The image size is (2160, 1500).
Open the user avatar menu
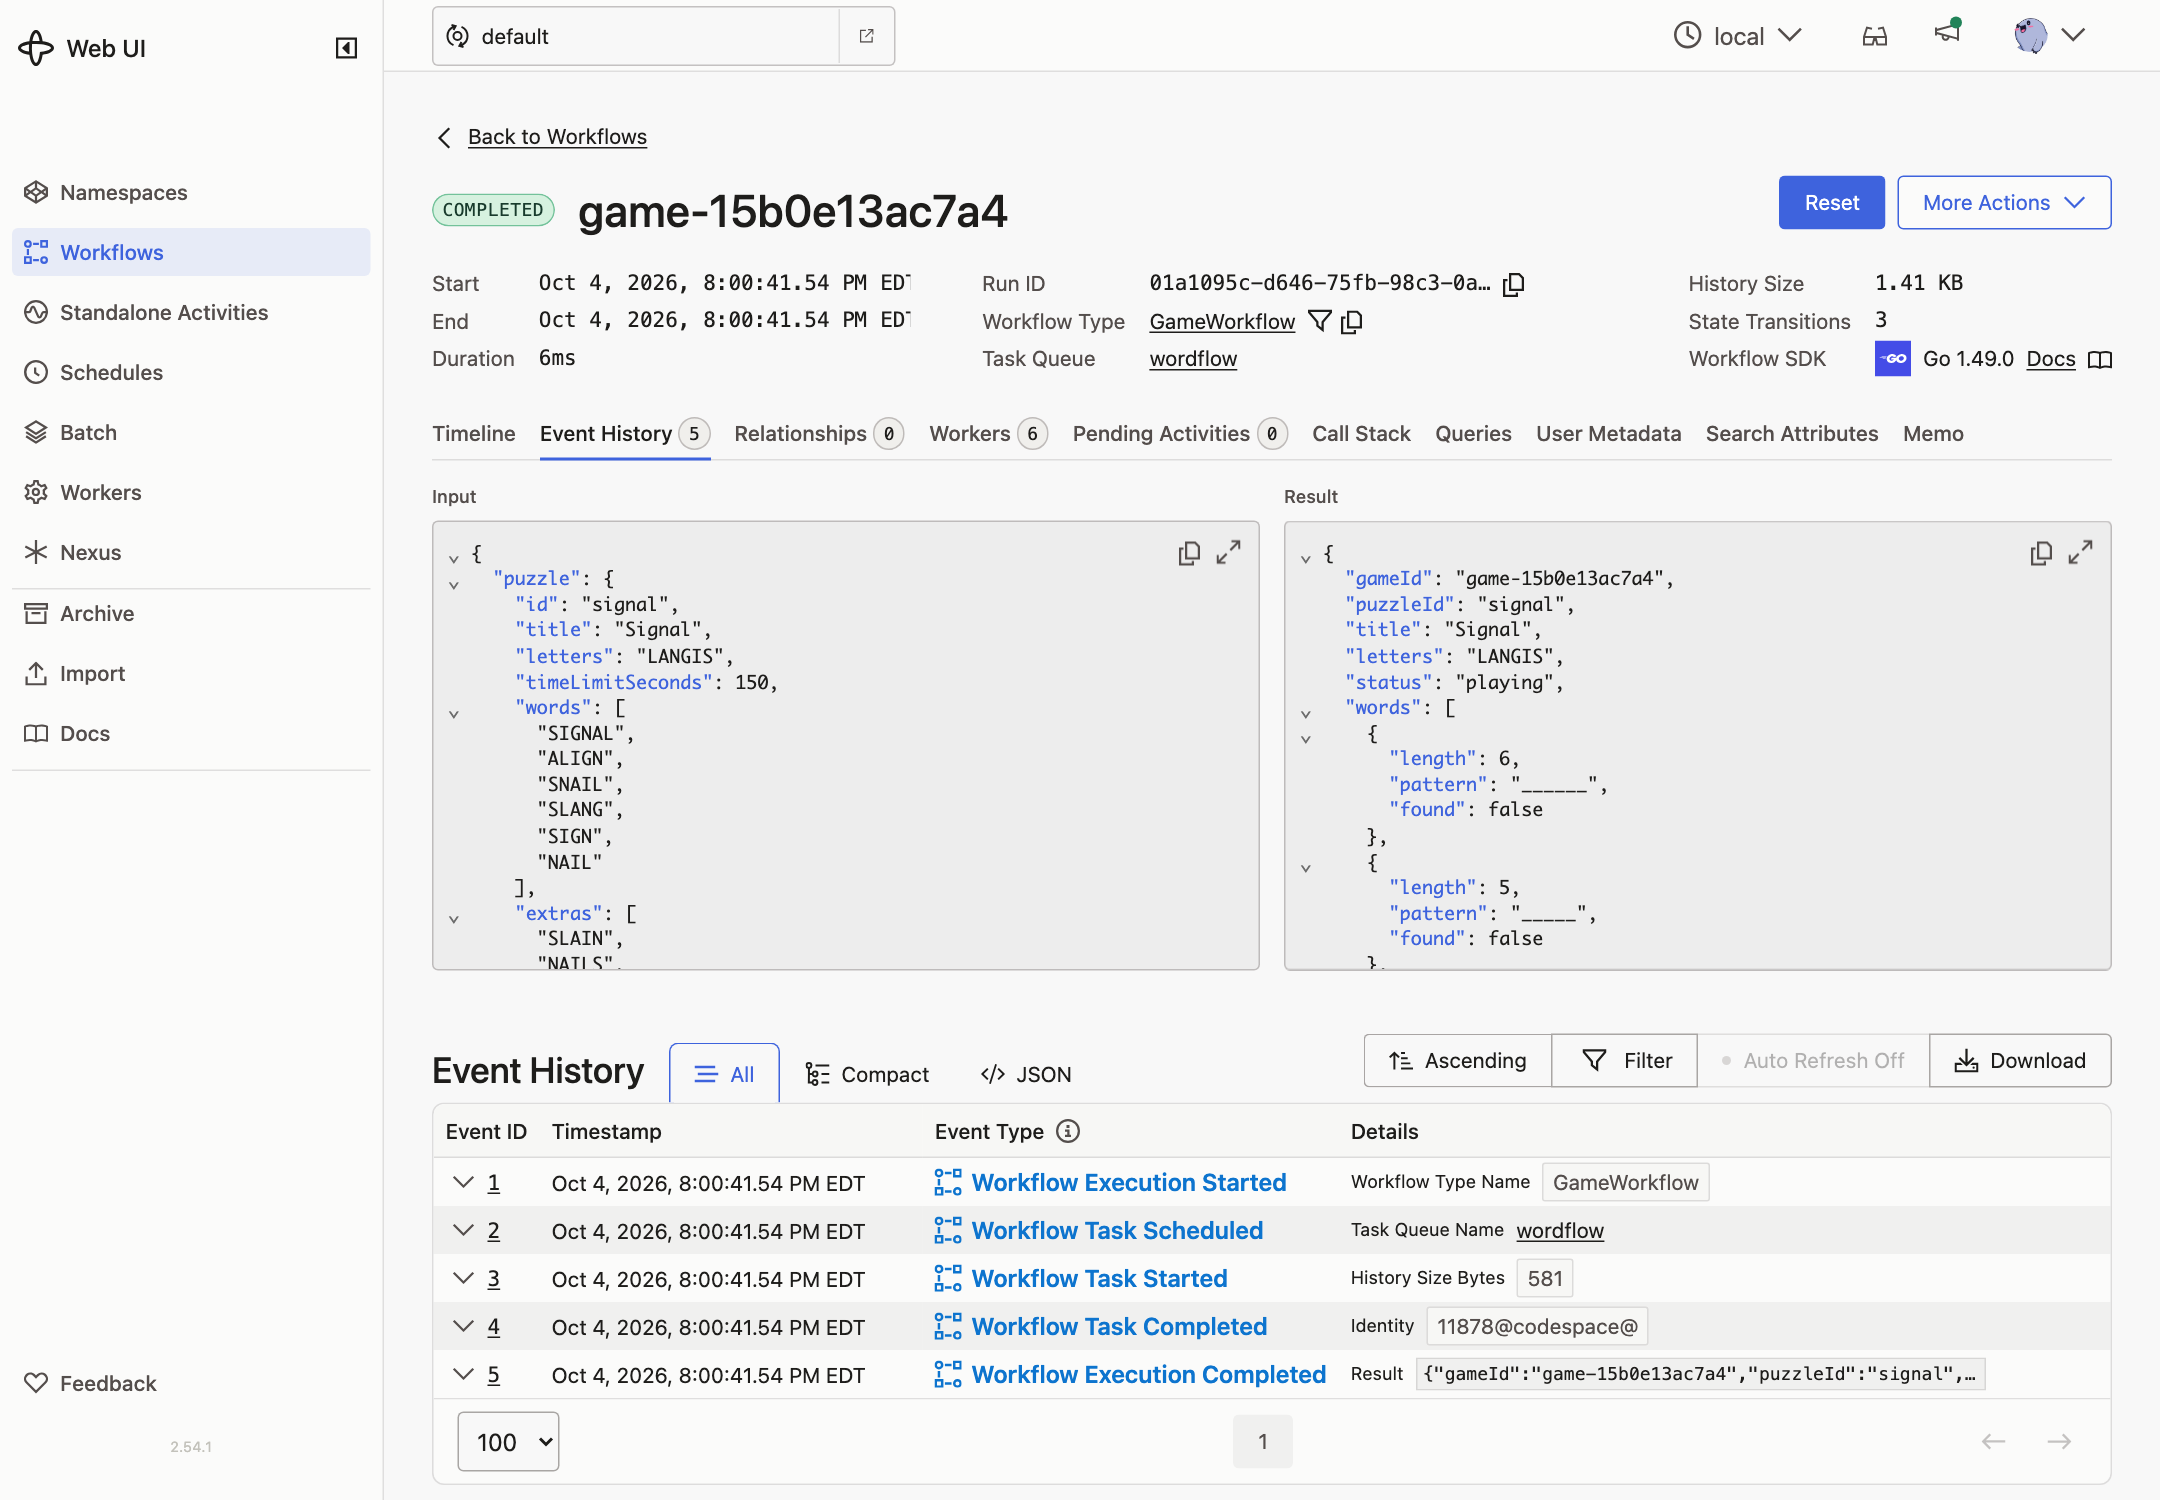[2049, 35]
